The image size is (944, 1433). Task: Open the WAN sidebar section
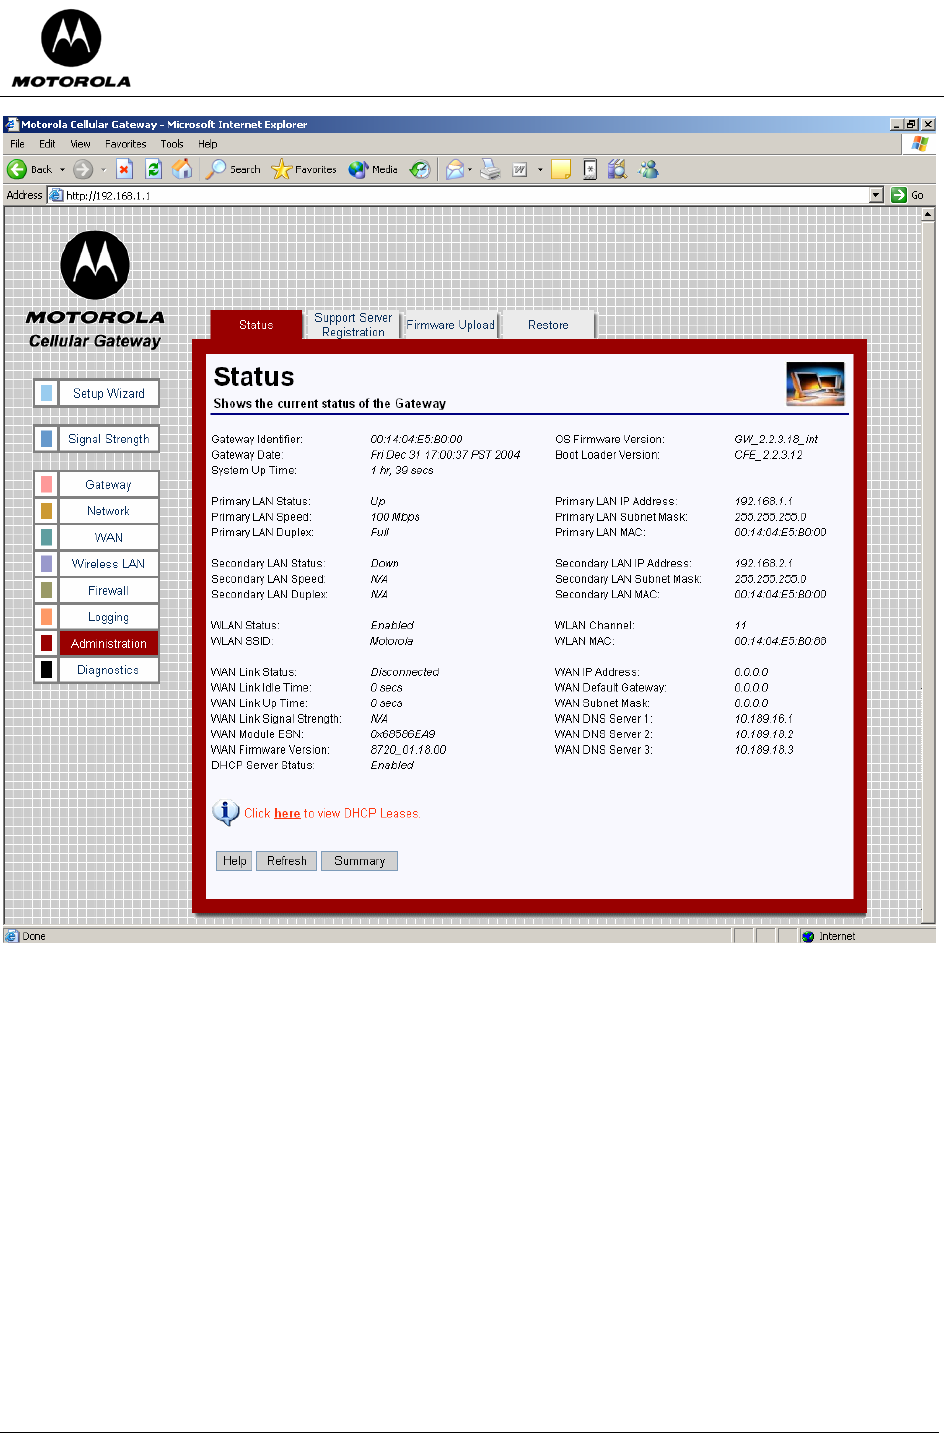pos(109,538)
